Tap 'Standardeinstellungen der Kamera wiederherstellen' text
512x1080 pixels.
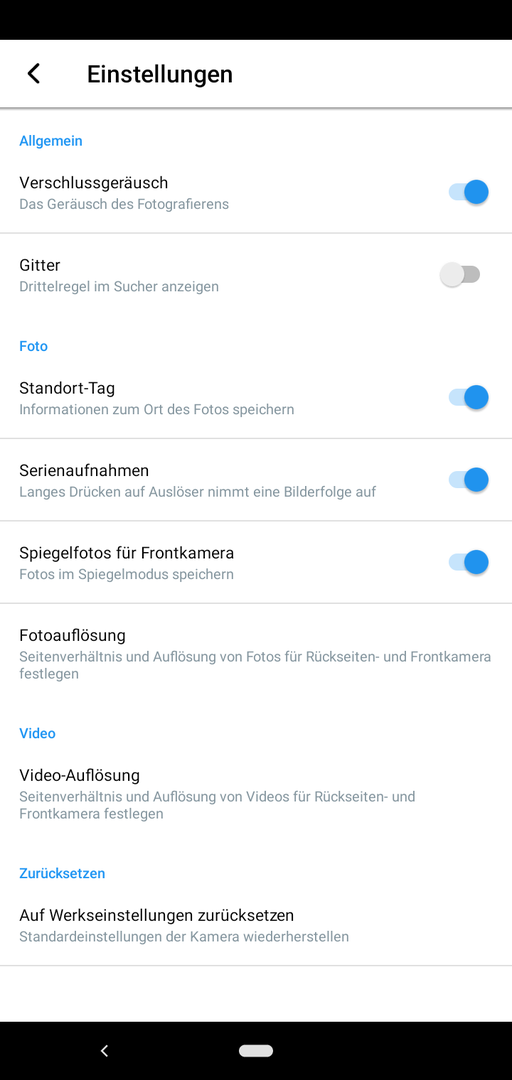[x=184, y=937]
